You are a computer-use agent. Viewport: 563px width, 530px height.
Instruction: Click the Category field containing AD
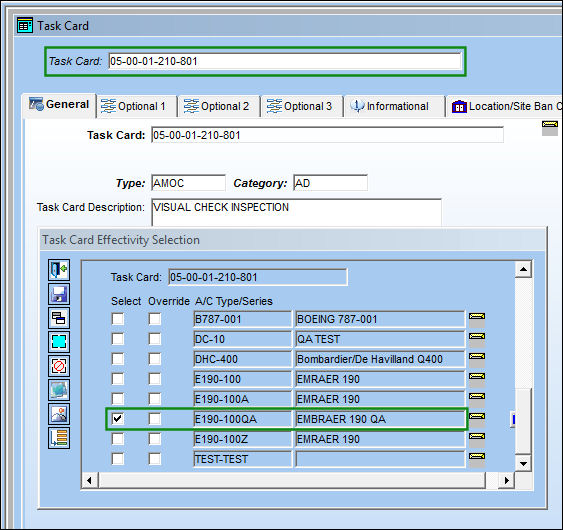pos(330,183)
